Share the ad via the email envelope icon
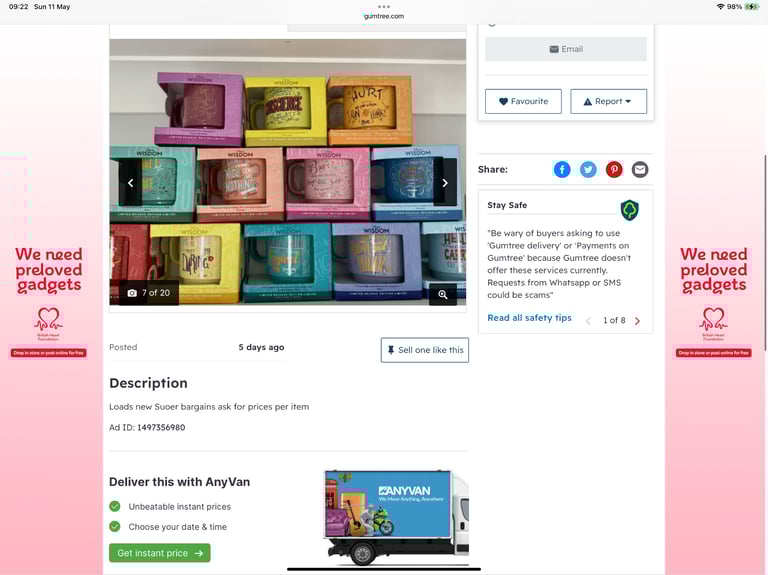 [640, 169]
